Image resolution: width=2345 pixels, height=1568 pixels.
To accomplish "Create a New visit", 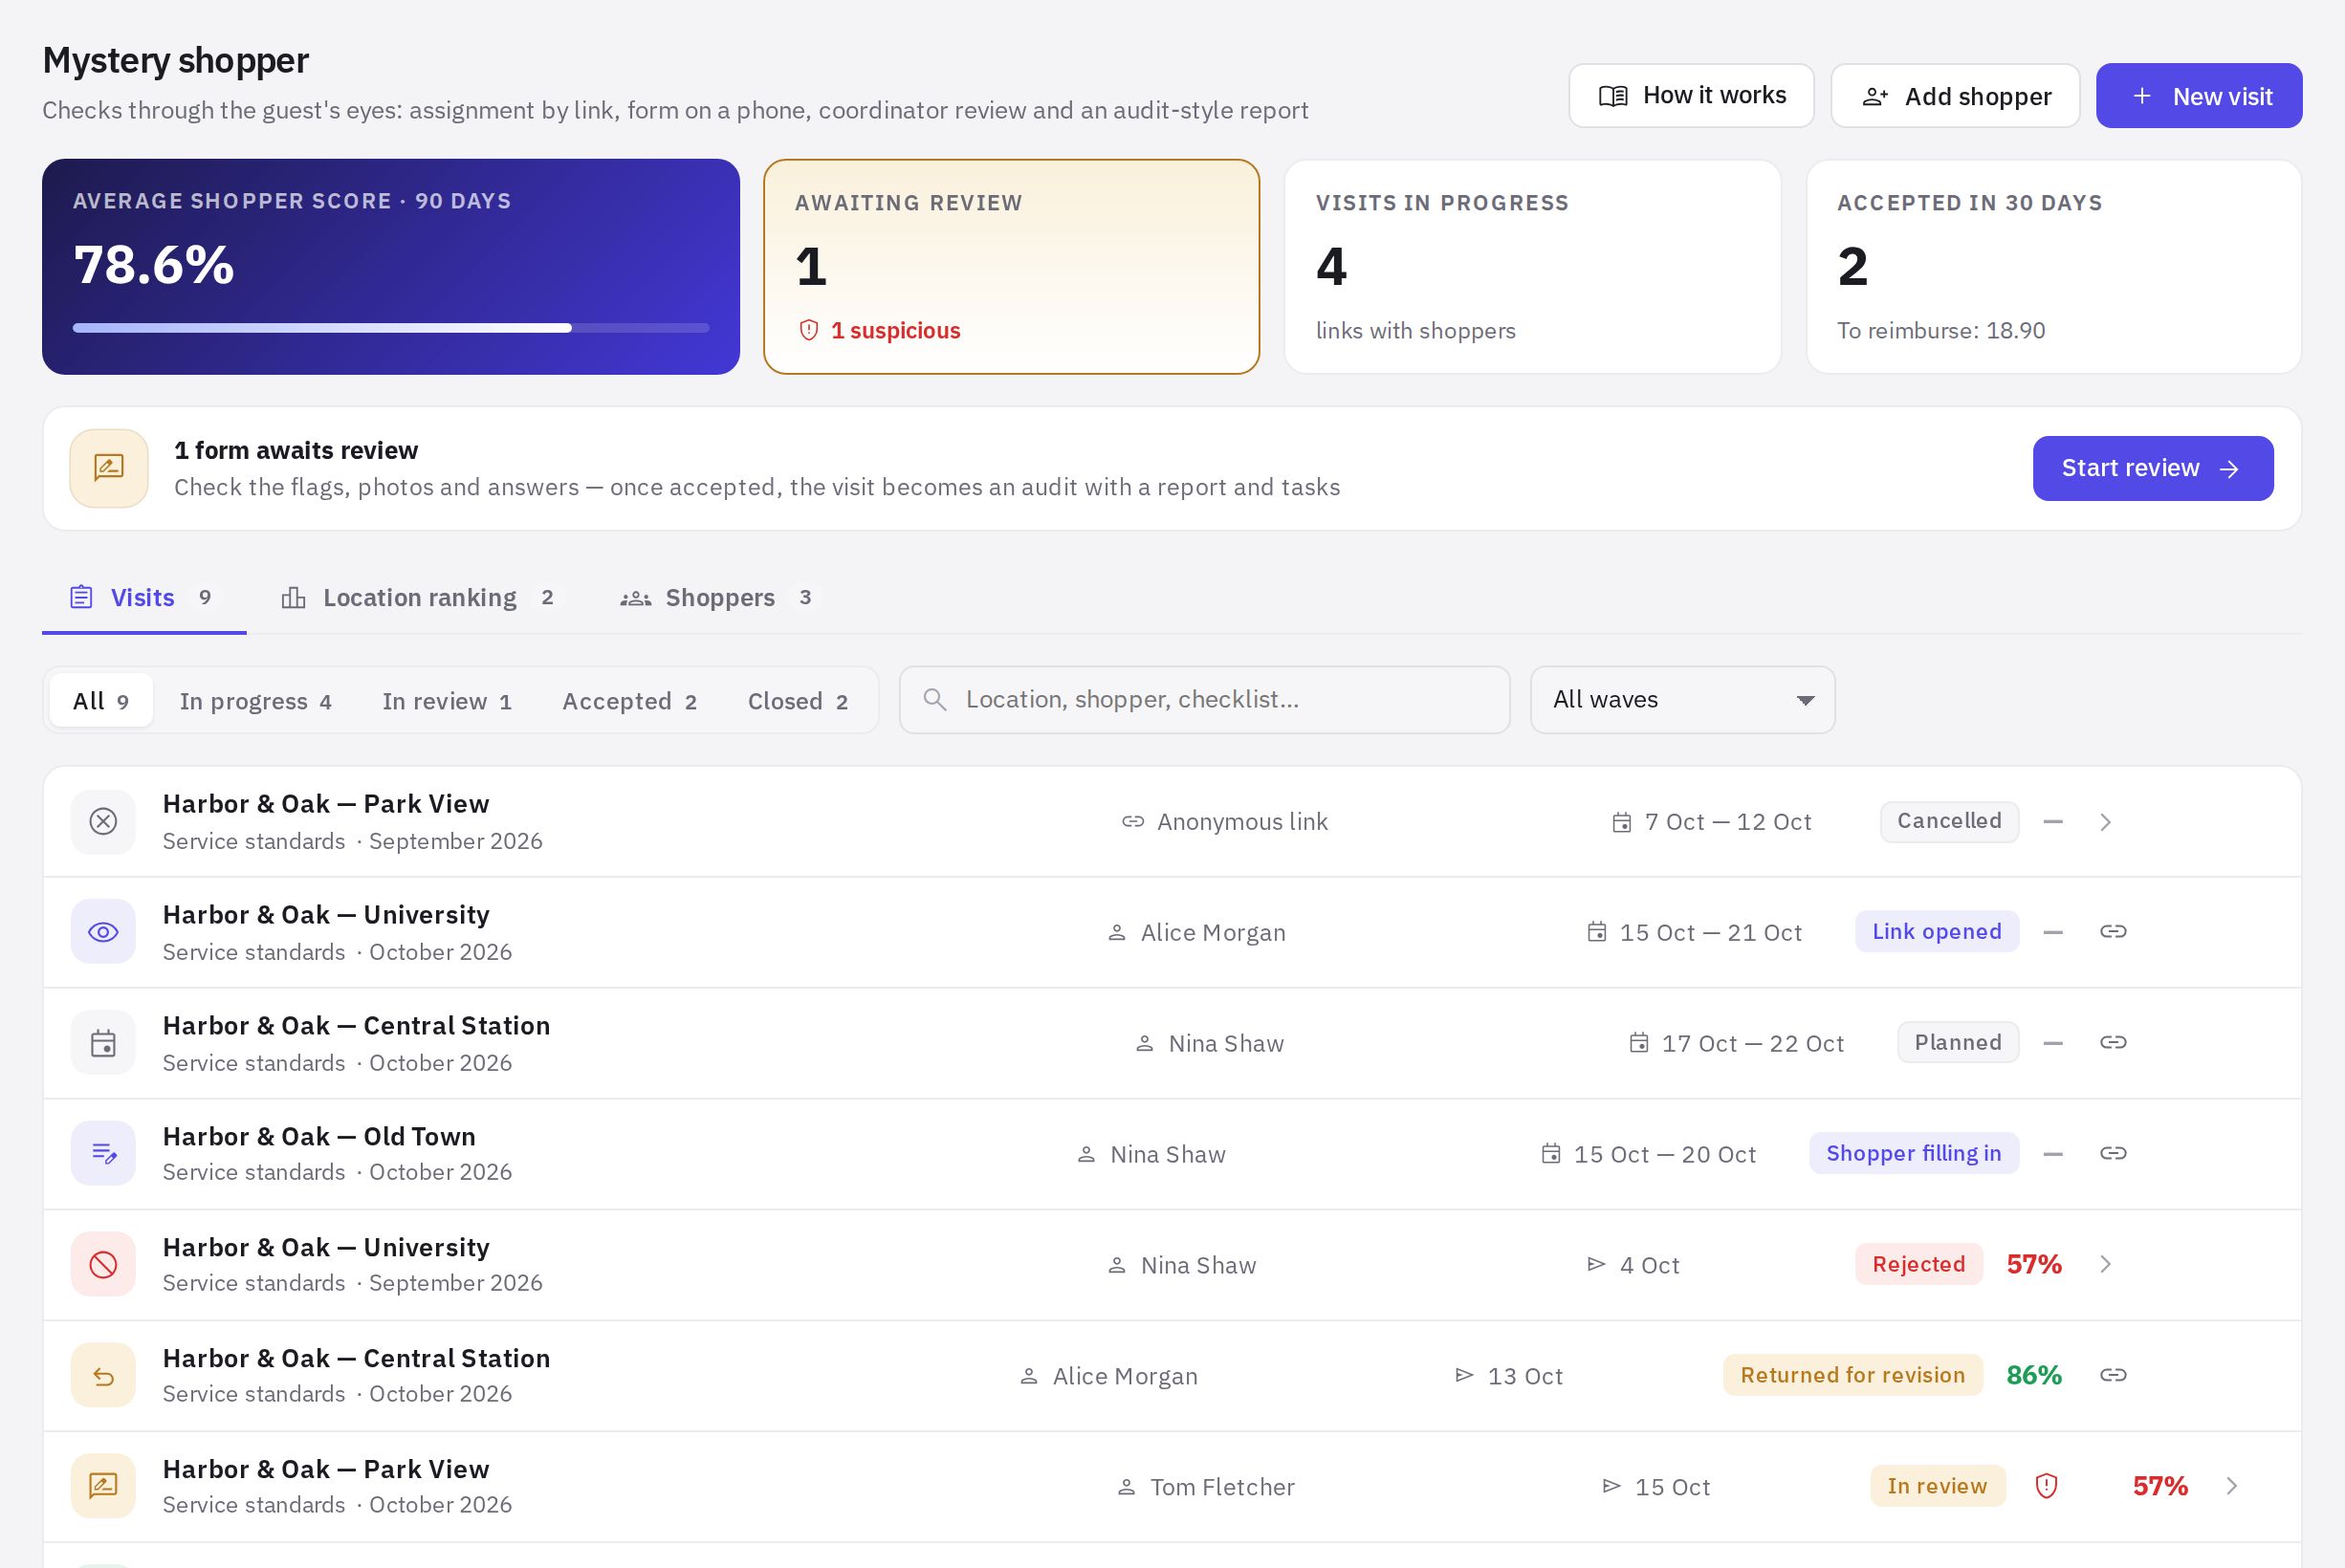I will [2199, 96].
